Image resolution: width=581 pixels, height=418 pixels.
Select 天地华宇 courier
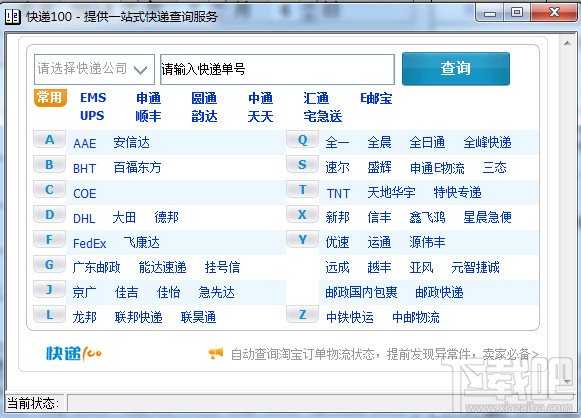pyautogui.click(x=391, y=192)
